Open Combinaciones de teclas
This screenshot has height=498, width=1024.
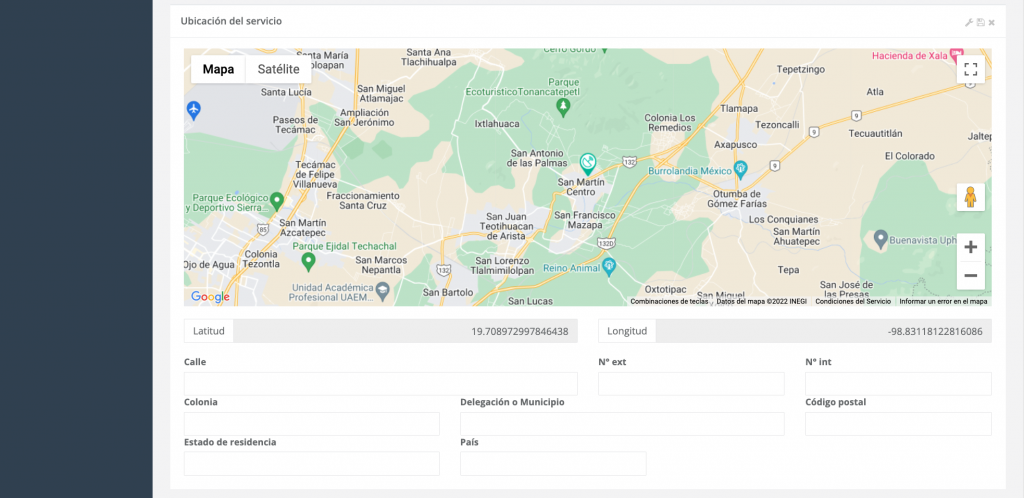[669, 302]
